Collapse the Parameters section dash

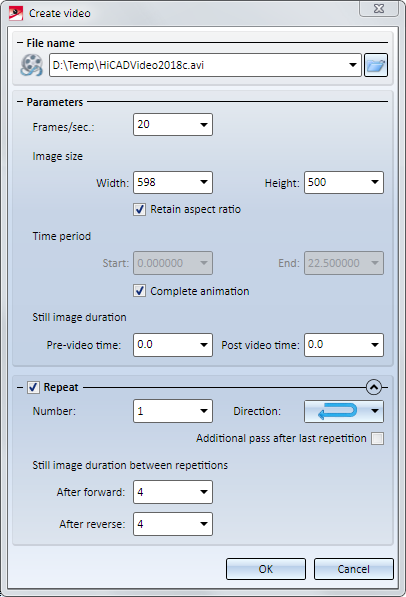tap(20, 102)
